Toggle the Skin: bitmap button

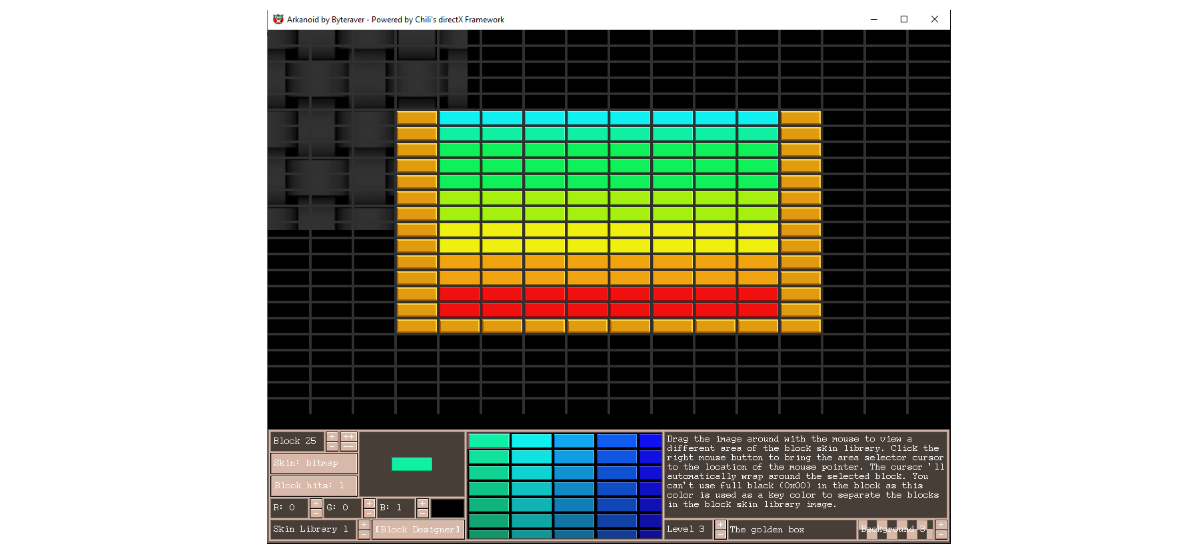pos(314,463)
